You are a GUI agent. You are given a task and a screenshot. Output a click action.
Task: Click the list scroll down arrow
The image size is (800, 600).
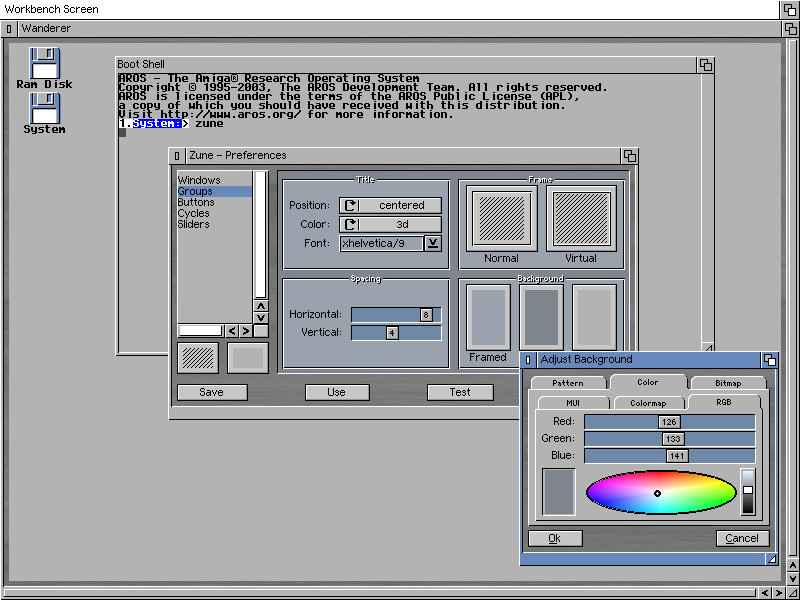pos(261,318)
